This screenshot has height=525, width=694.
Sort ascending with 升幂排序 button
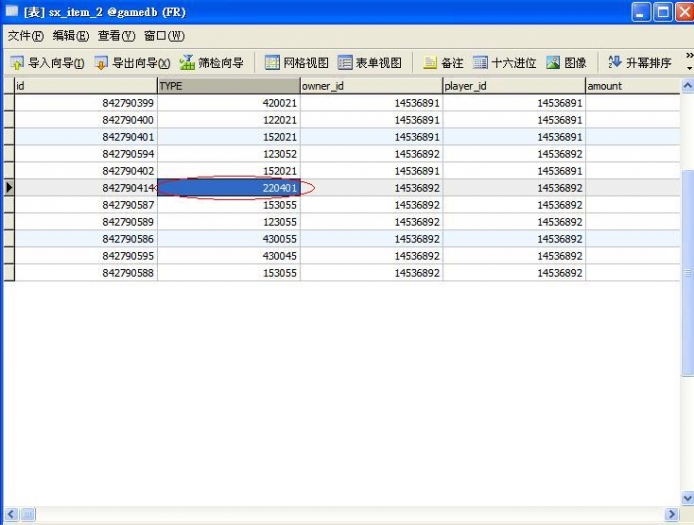click(640, 63)
